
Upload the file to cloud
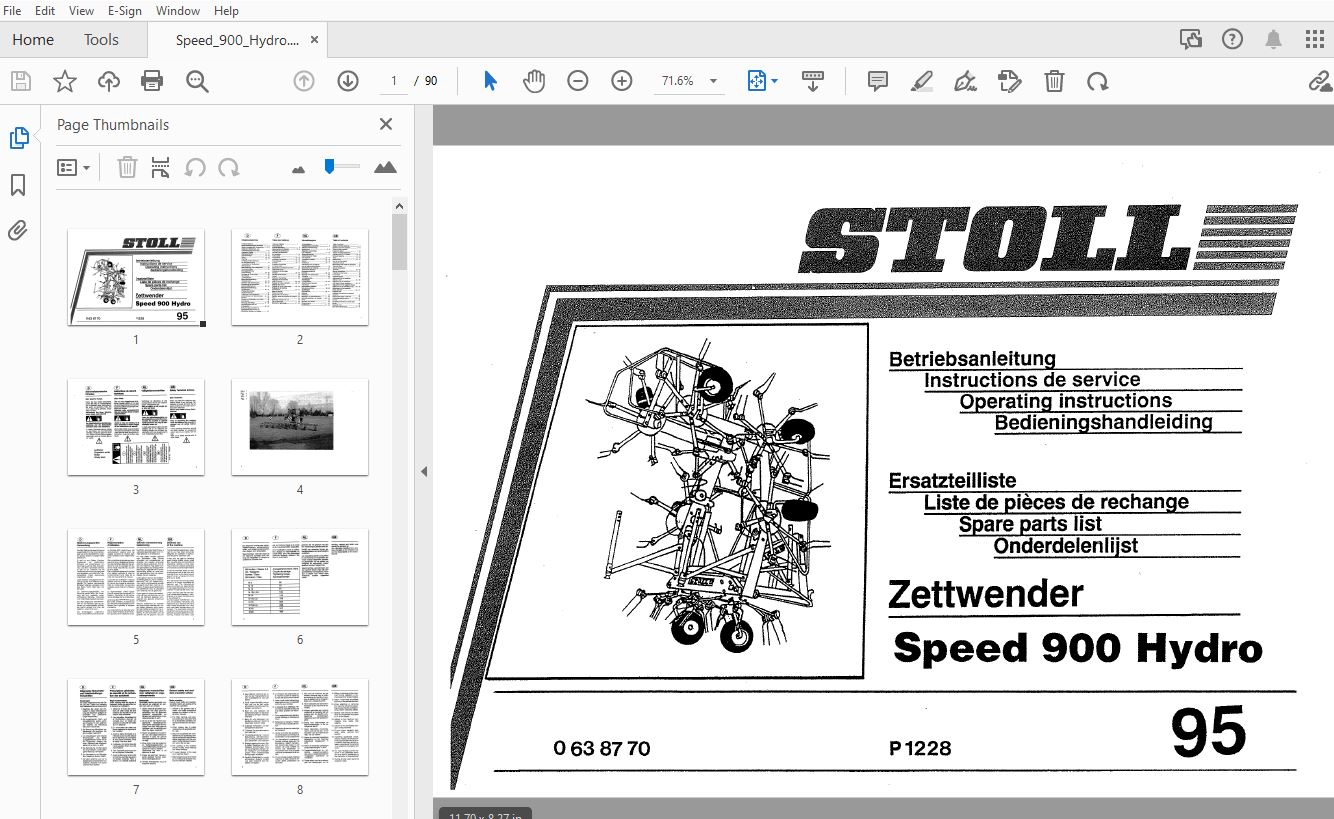[108, 81]
